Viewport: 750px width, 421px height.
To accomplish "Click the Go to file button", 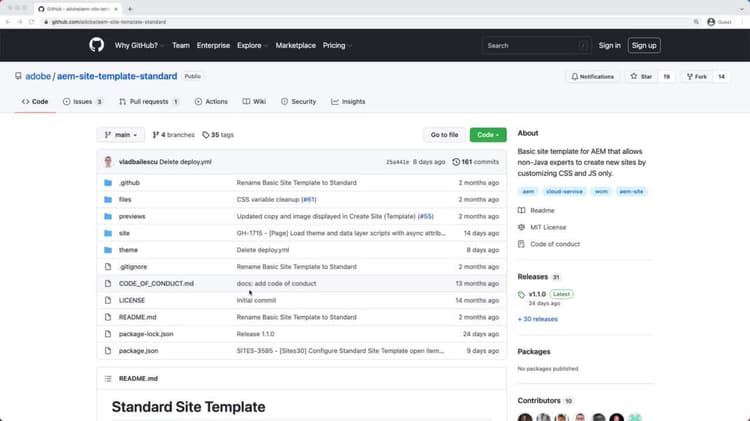I will (x=444, y=135).
